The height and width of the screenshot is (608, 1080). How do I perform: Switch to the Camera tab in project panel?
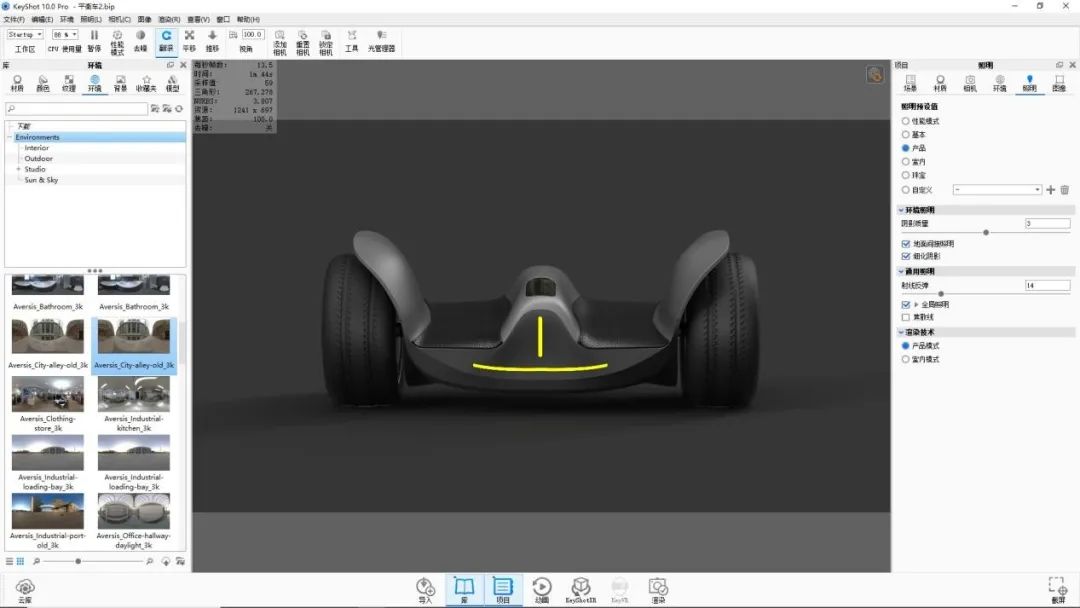tap(970, 83)
